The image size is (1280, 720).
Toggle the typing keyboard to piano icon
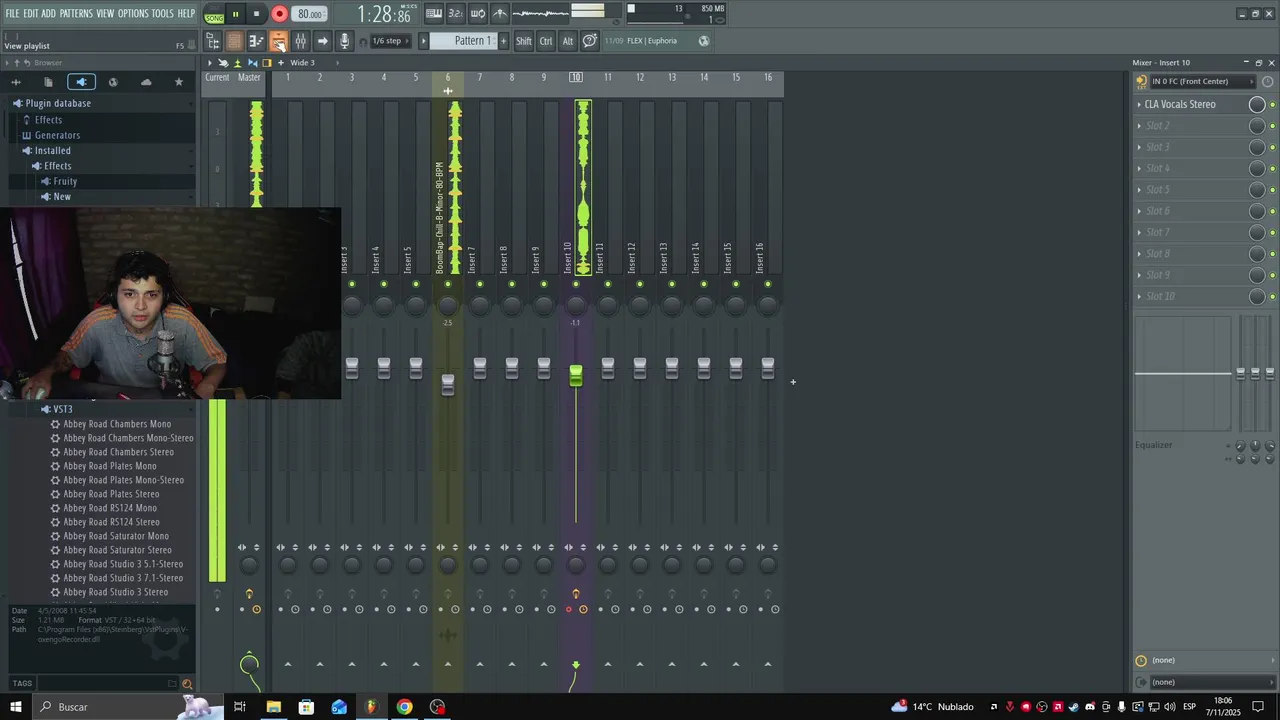pos(434,14)
